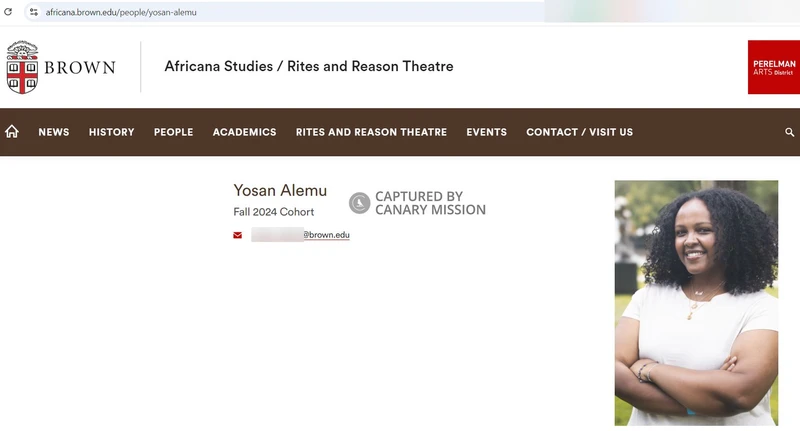This screenshot has height=431, width=800.
Task: View site information icon in address bar
Action: tap(33, 12)
